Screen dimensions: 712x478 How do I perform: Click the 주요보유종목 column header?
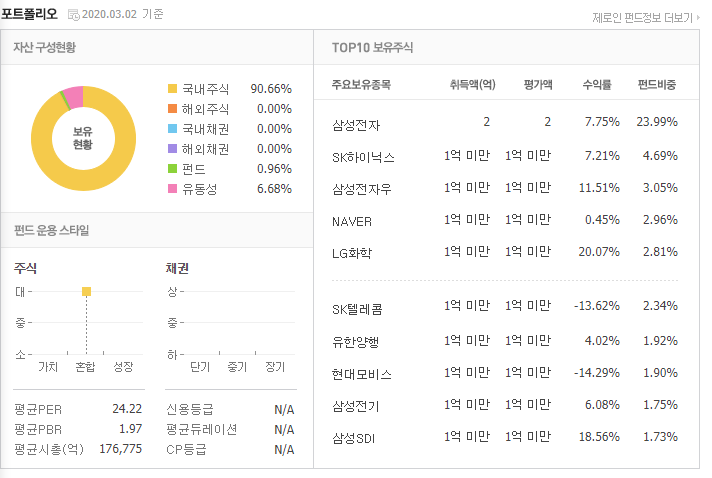click(361, 84)
